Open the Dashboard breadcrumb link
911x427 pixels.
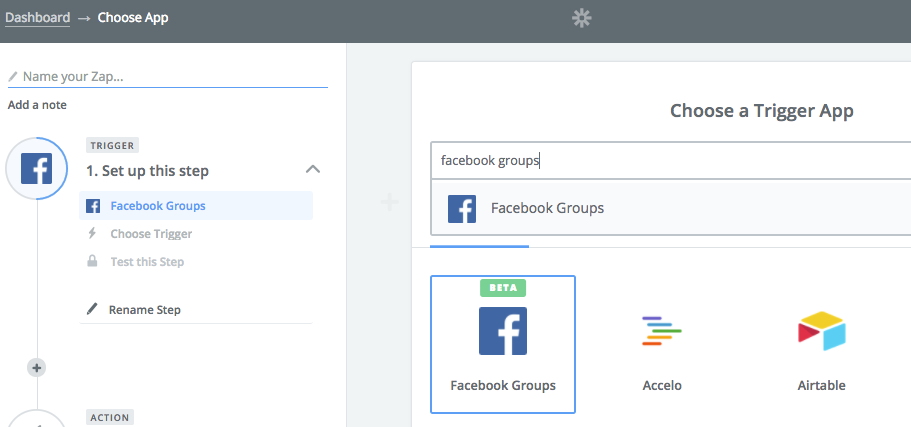click(x=38, y=17)
